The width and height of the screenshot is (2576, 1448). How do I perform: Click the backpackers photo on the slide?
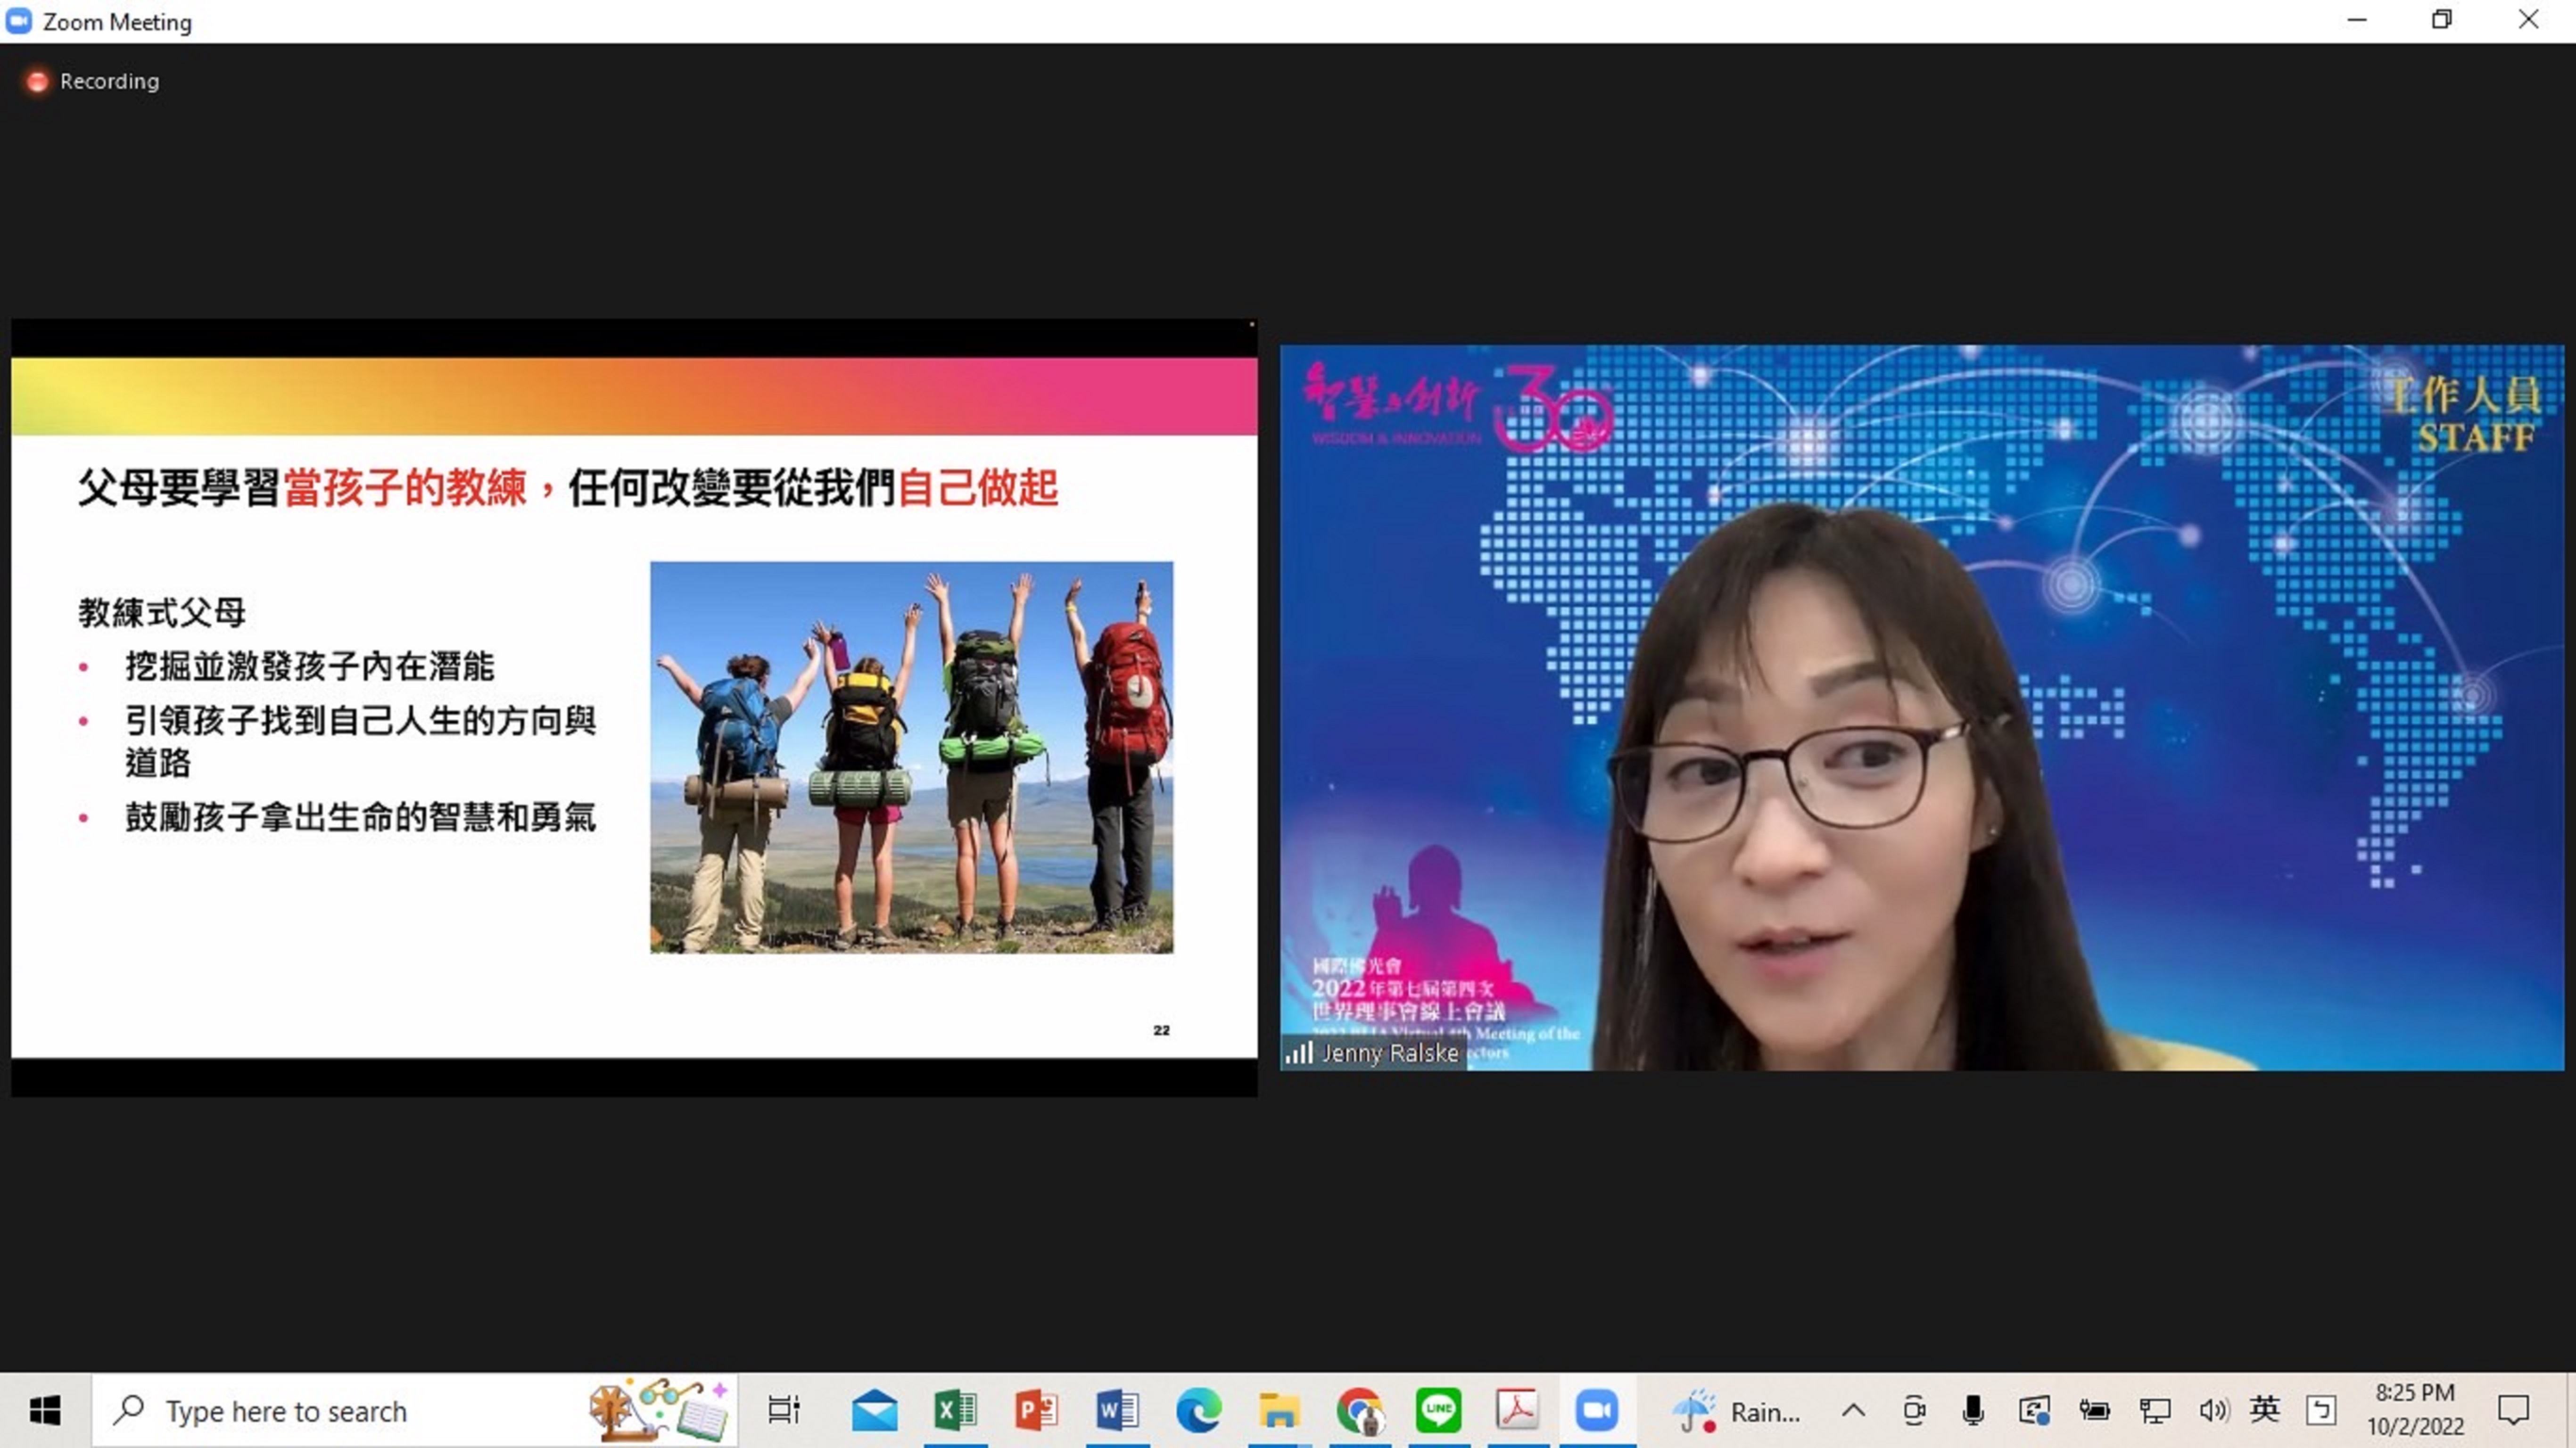911,757
